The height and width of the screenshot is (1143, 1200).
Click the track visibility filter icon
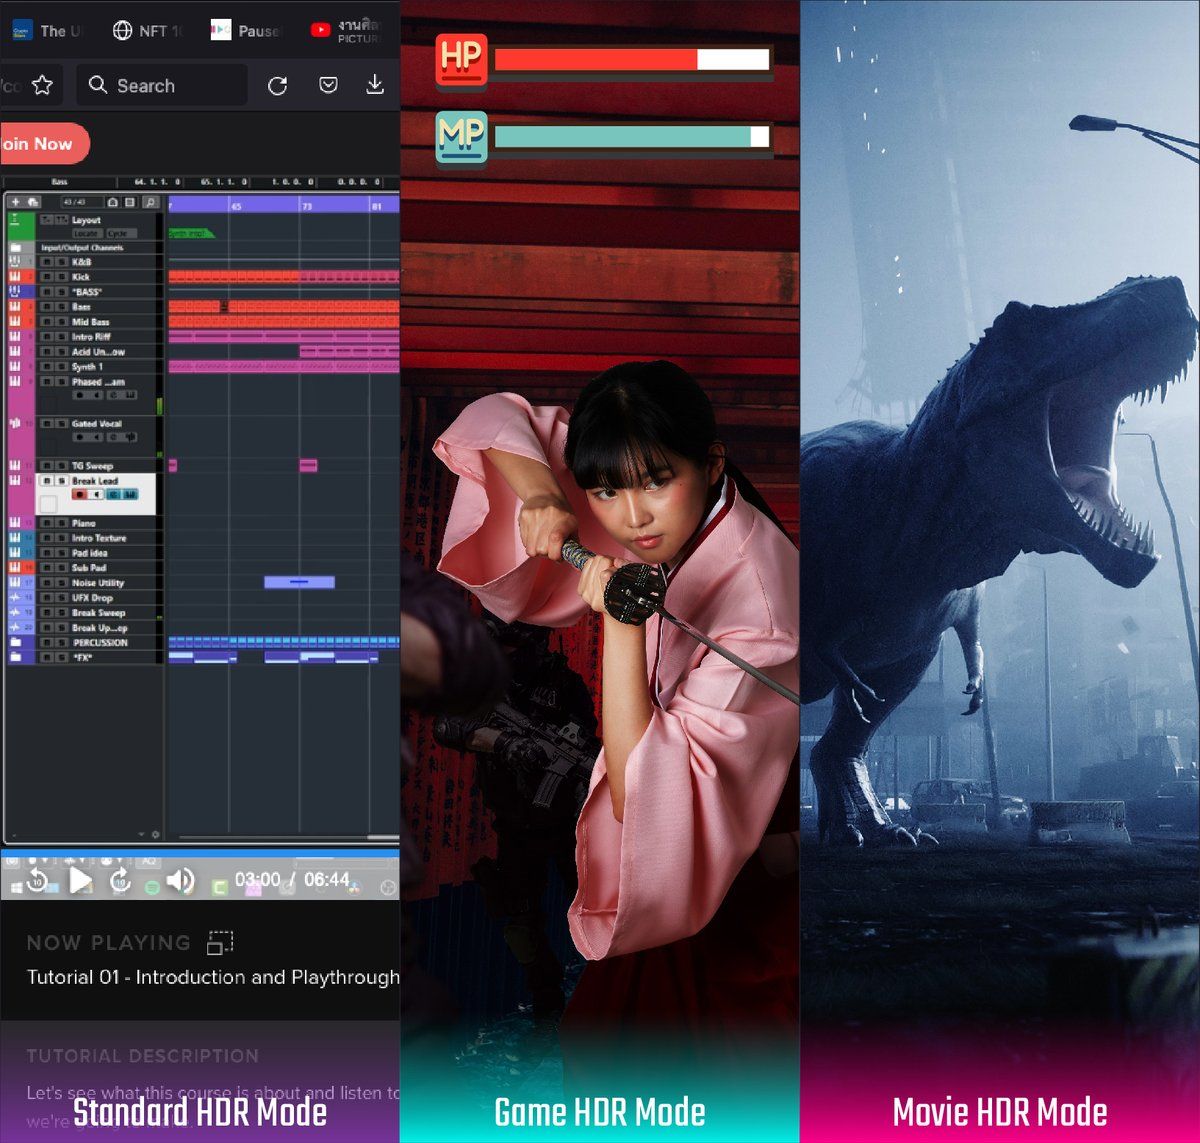(112, 202)
